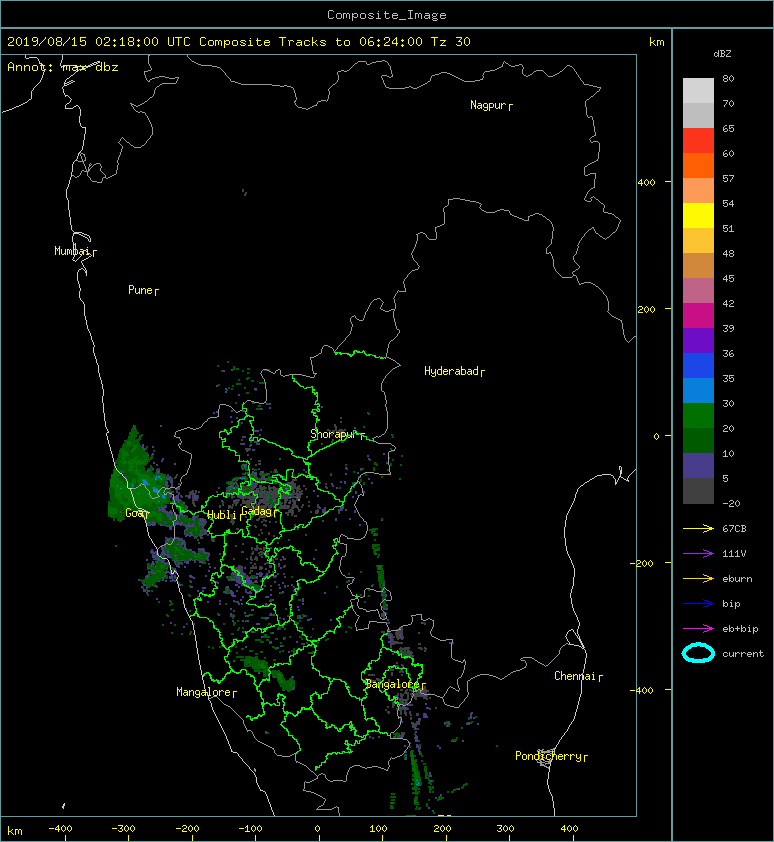Click the 'Tz 30' text in header

pyautogui.click(x=451, y=42)
